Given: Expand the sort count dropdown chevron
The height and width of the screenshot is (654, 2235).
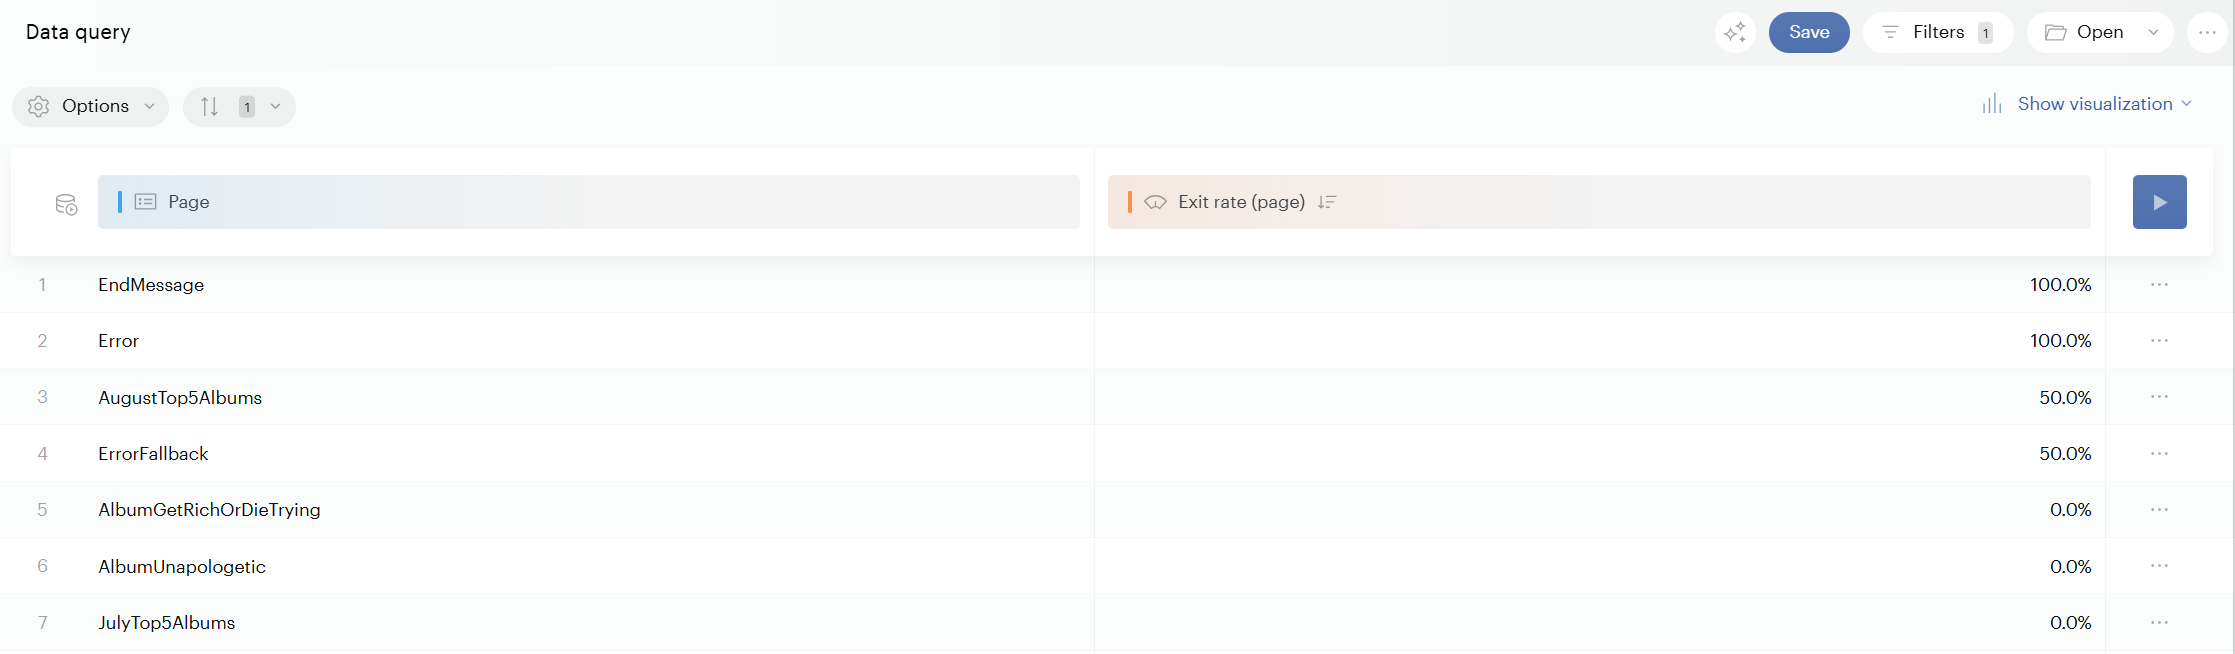Looking at the screenshot, I should [x=275, y=106].
